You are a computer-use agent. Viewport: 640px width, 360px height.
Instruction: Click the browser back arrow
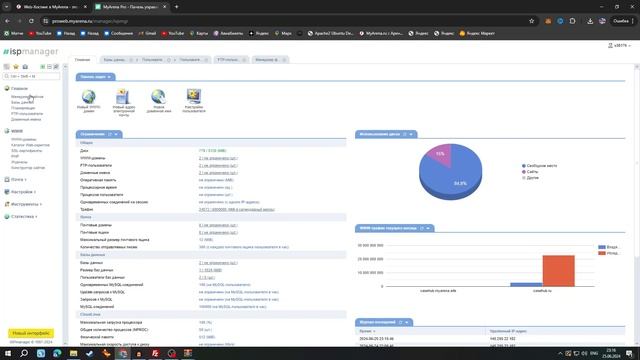pos(7,21)
